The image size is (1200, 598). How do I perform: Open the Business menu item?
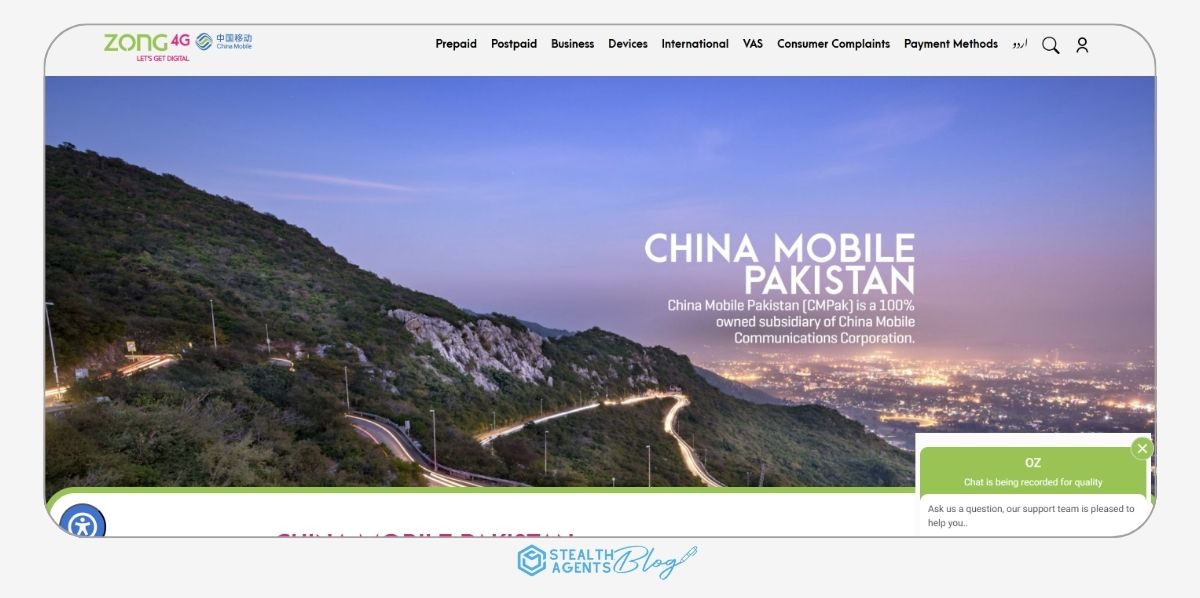pos(572,44)
